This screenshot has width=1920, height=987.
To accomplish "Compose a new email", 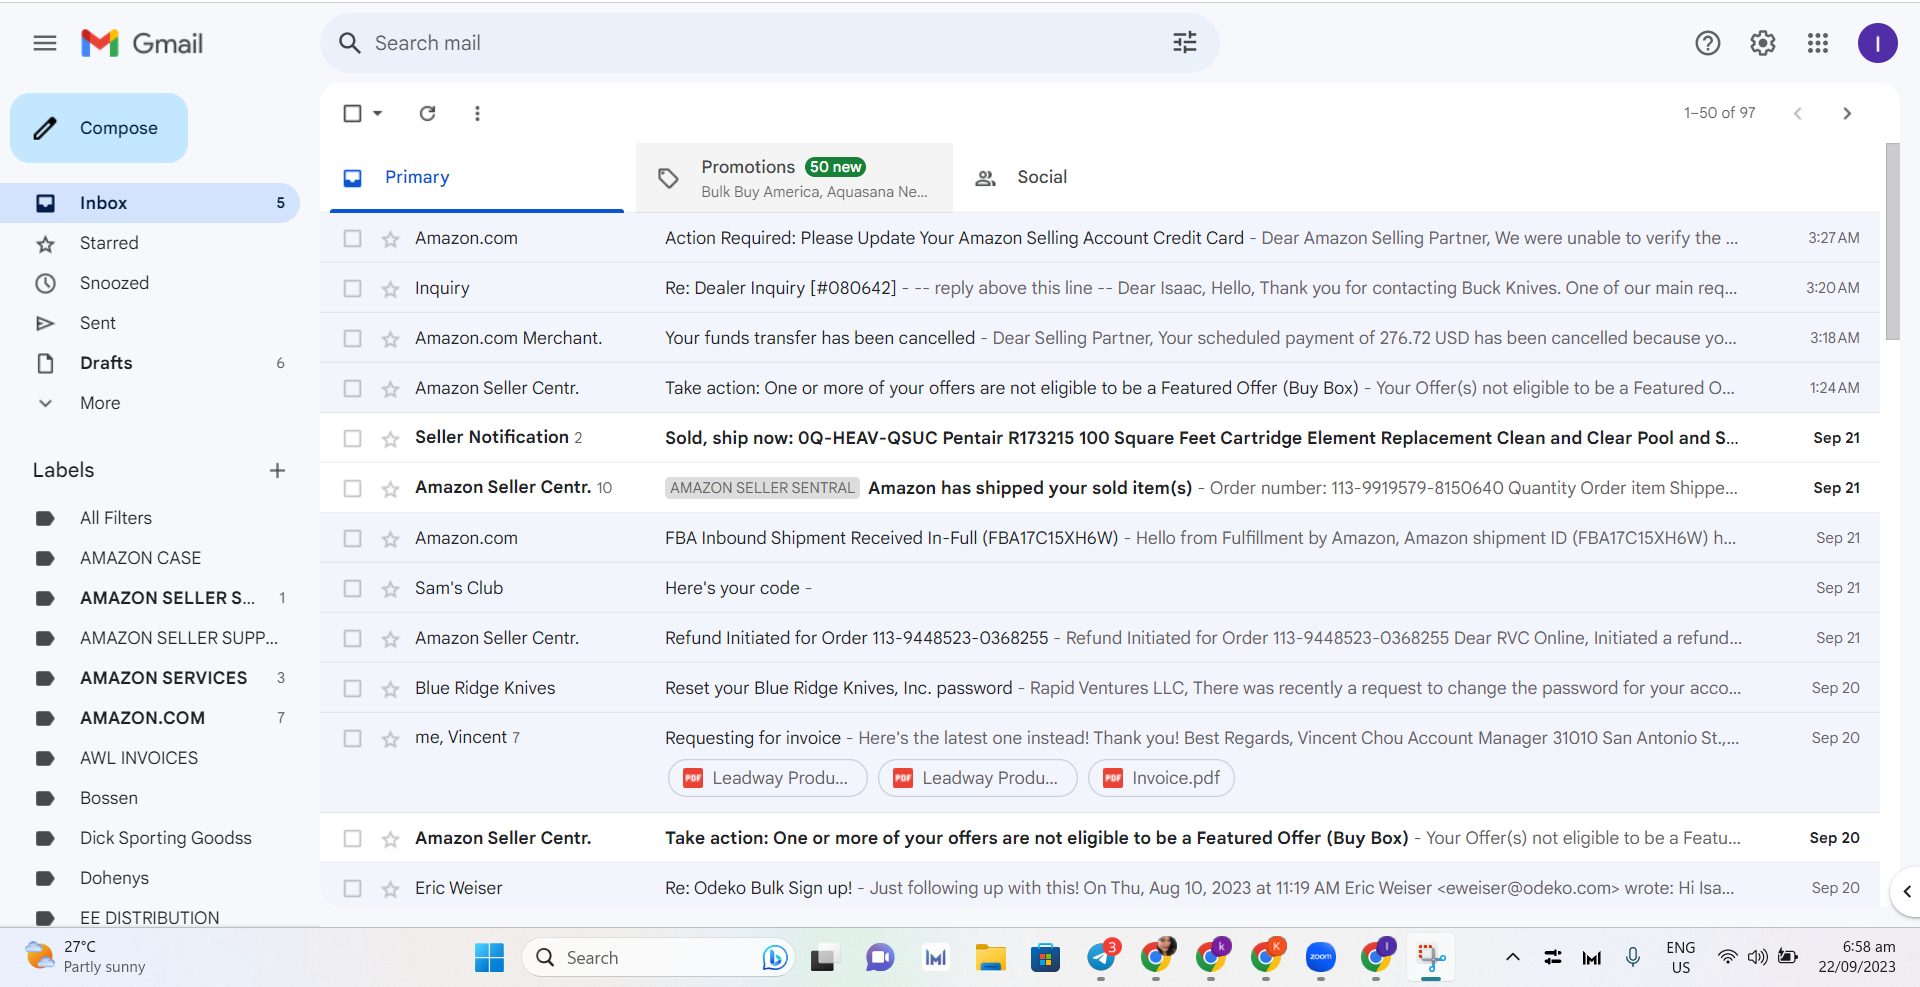I will [99, 128].
